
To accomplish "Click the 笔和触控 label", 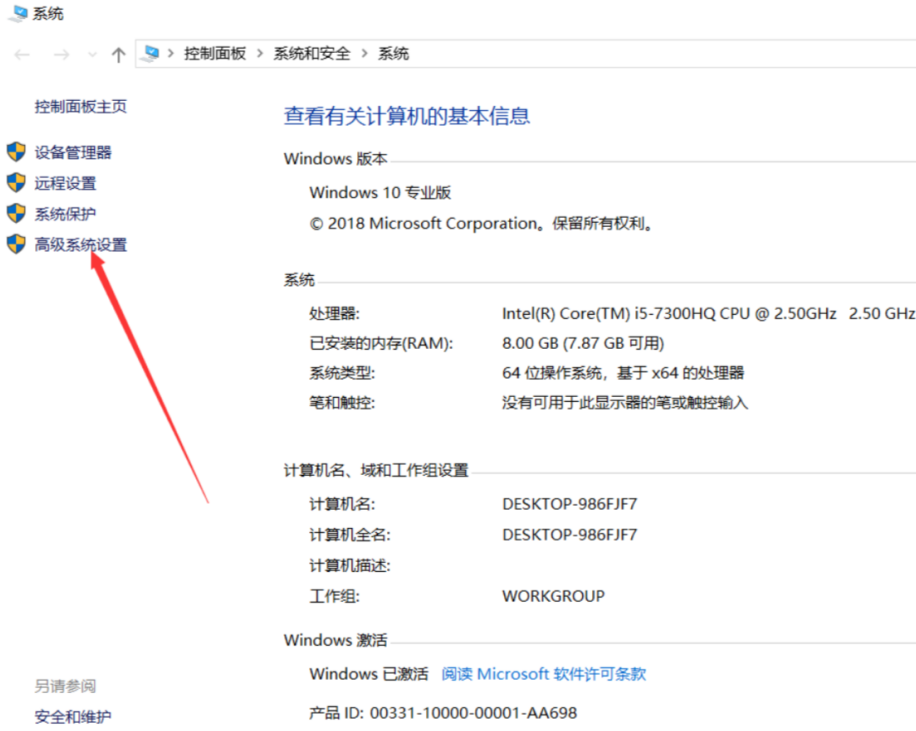I will point(342,403).
